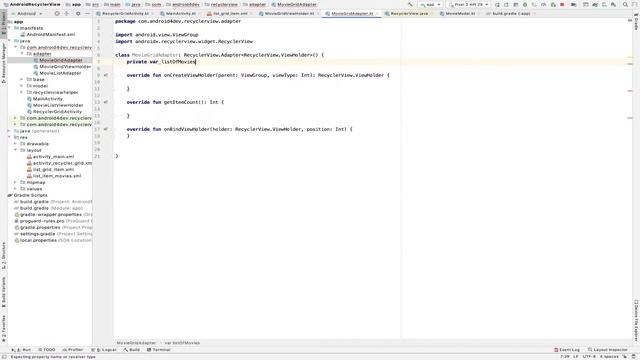Switch to RecyclerView.java tab
This screenshot has width=640, height=360.
[409, 13]
